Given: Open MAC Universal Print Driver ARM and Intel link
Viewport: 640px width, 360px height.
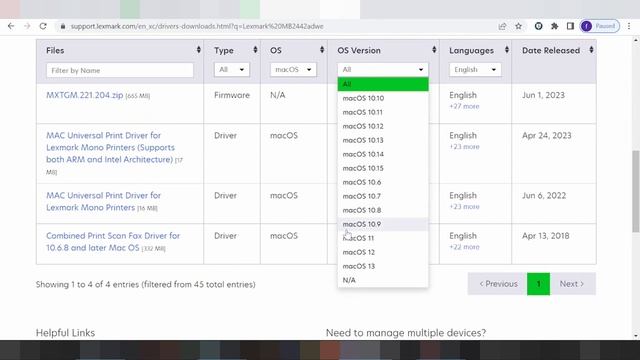Looking at the screenshot, I should [110, 147].
